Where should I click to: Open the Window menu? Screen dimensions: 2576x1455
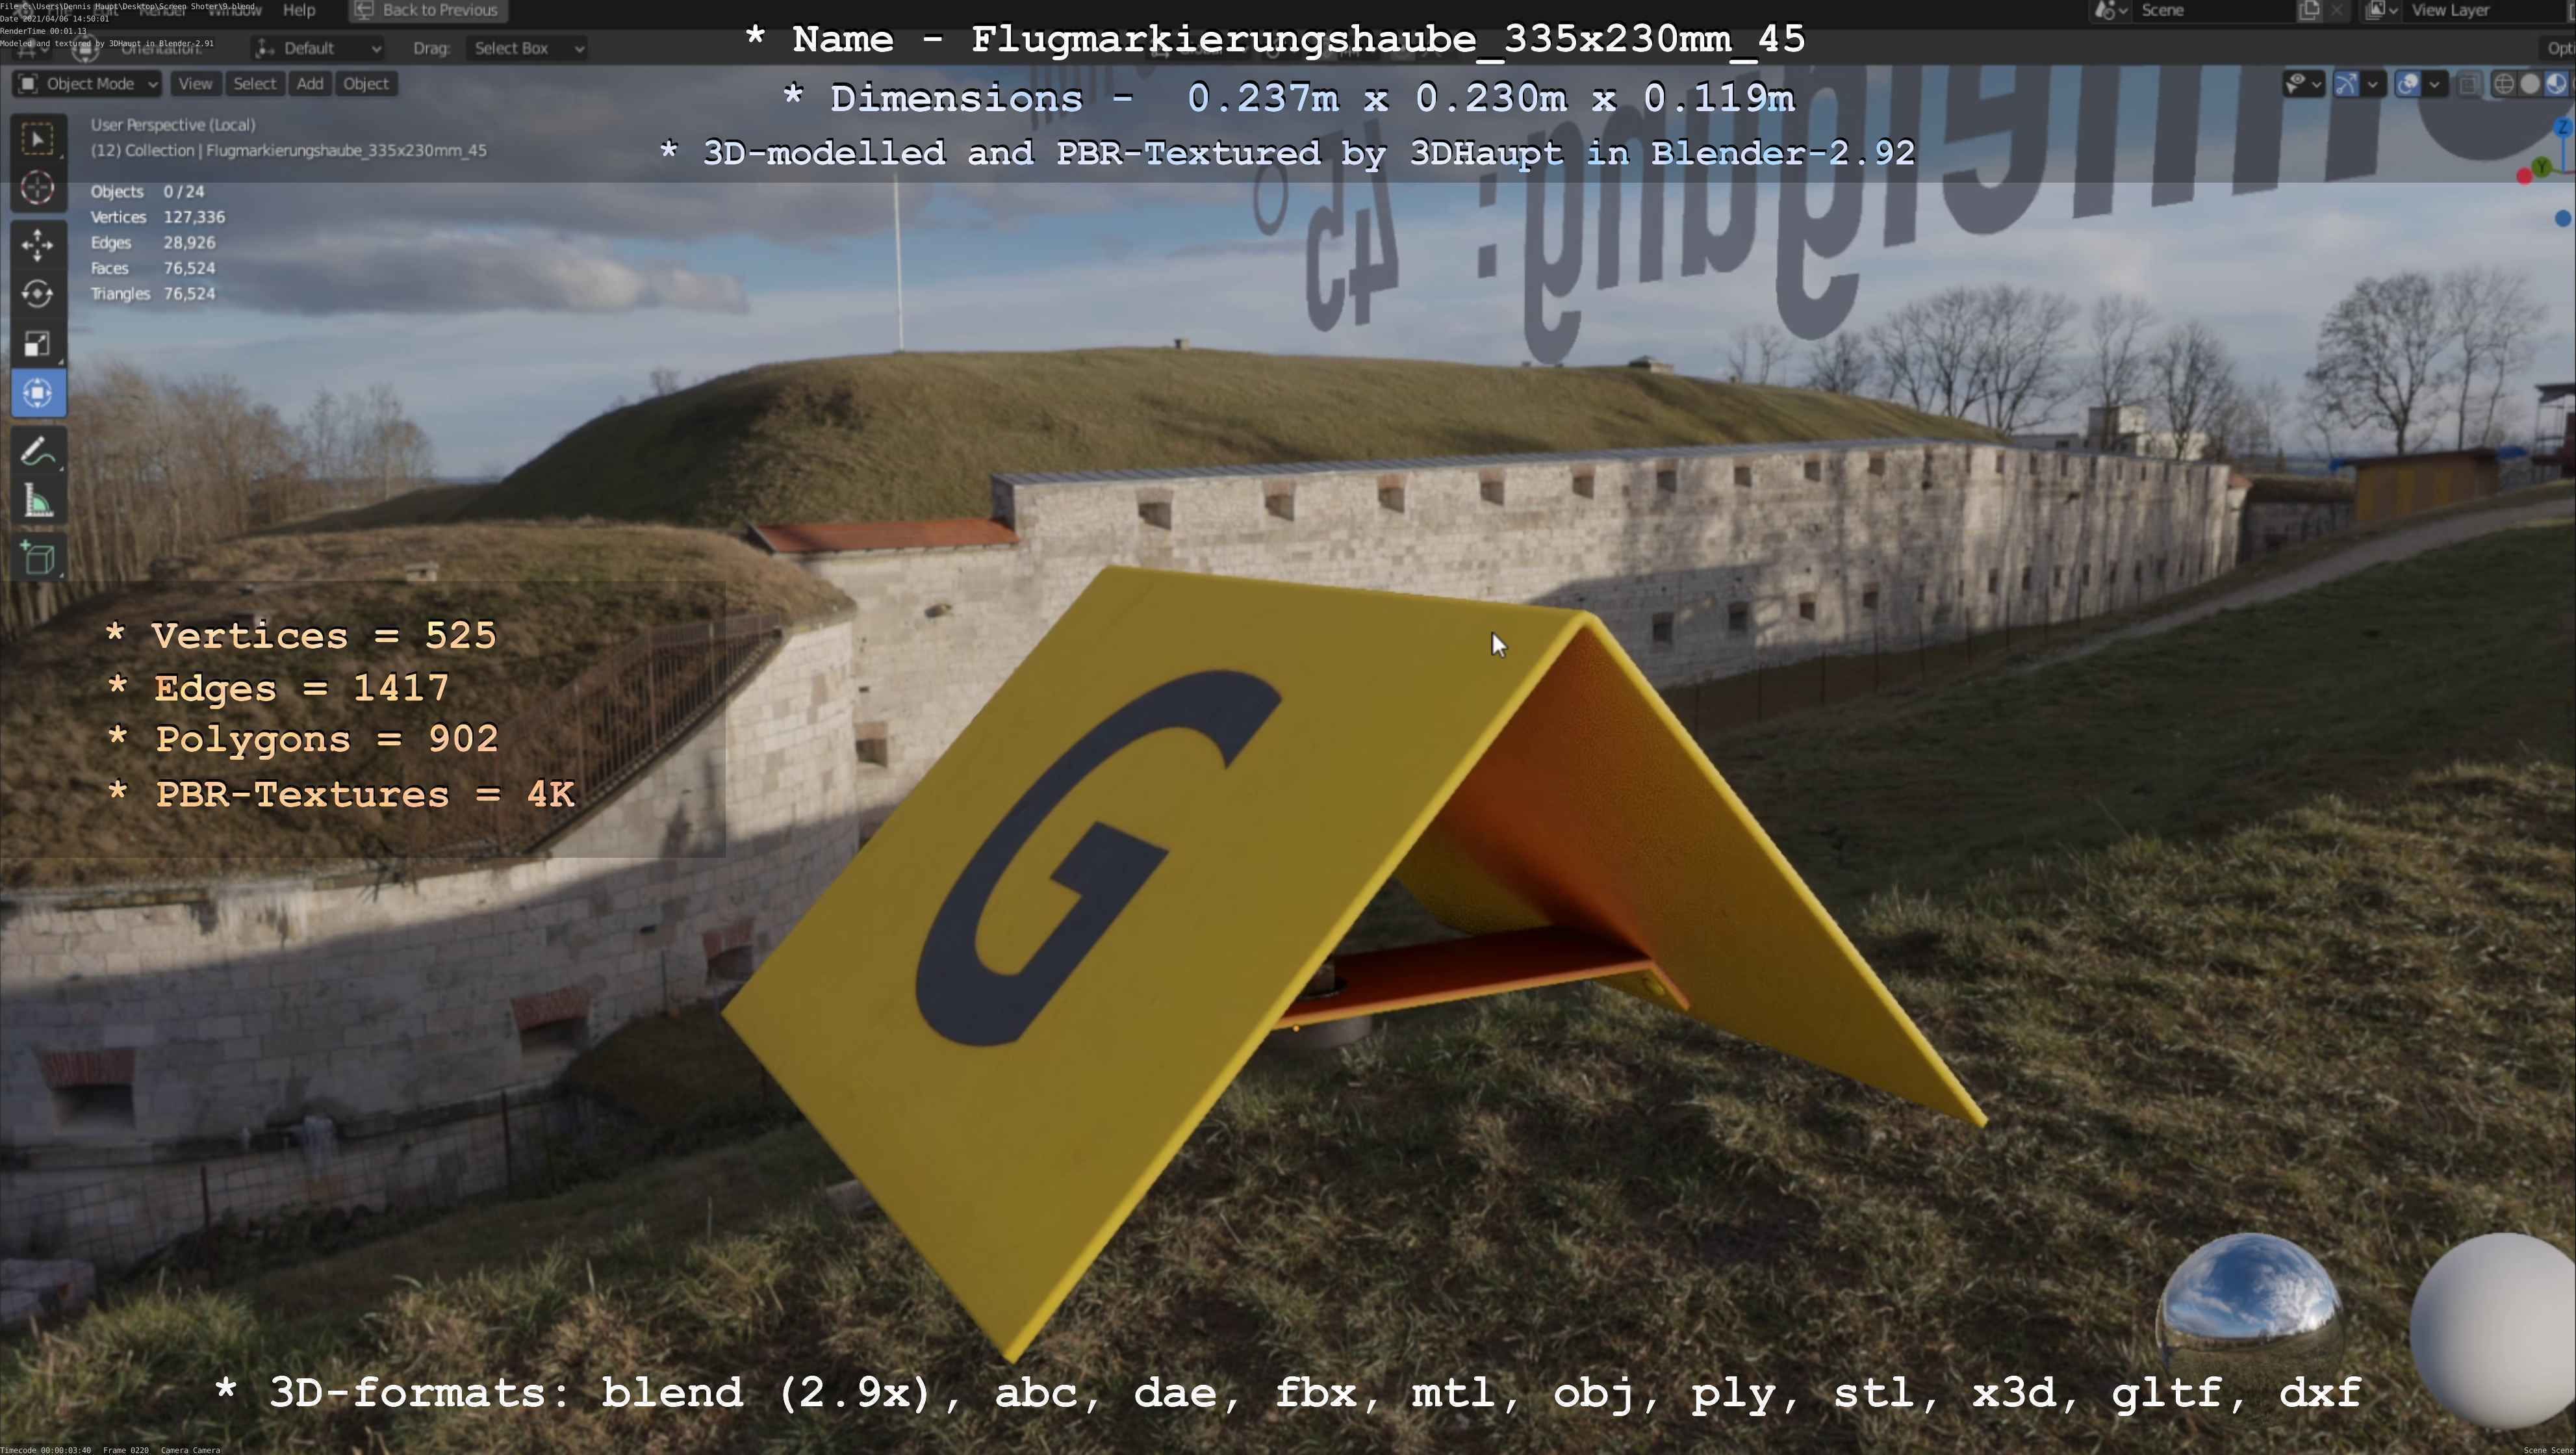click(236, 10)
